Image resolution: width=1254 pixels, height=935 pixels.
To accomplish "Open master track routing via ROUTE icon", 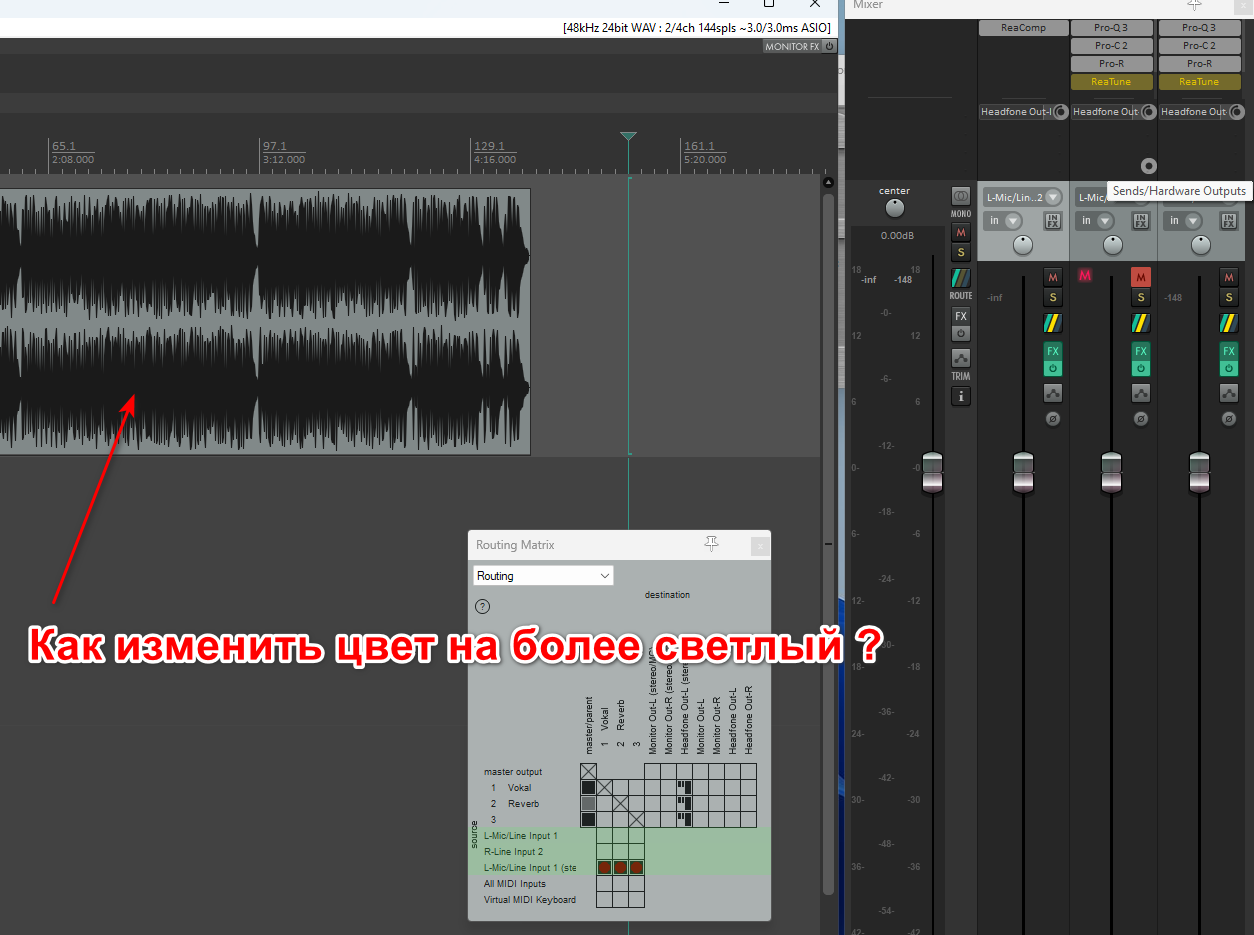I will click(961, 278).
